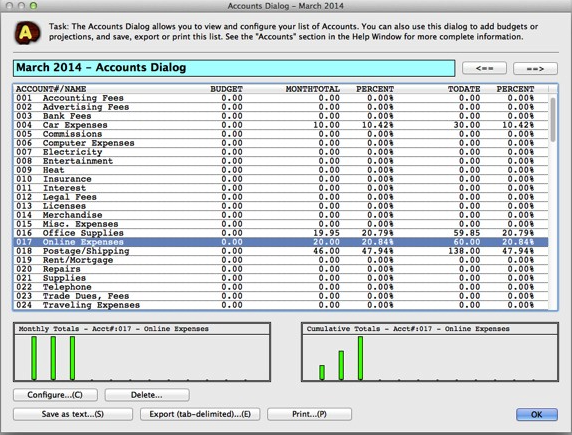Viewport: 572px width, 435px height.
Task: Select the 024 Traveling Expenses row
Action: tap(281, 305)
